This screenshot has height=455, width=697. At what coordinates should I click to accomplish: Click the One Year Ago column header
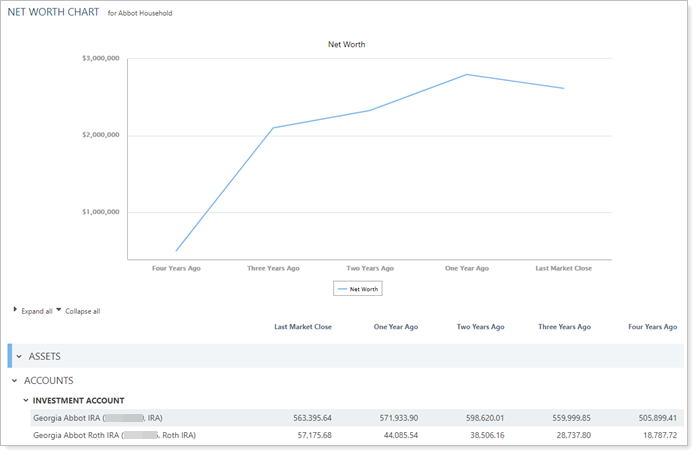coord(396,327)
